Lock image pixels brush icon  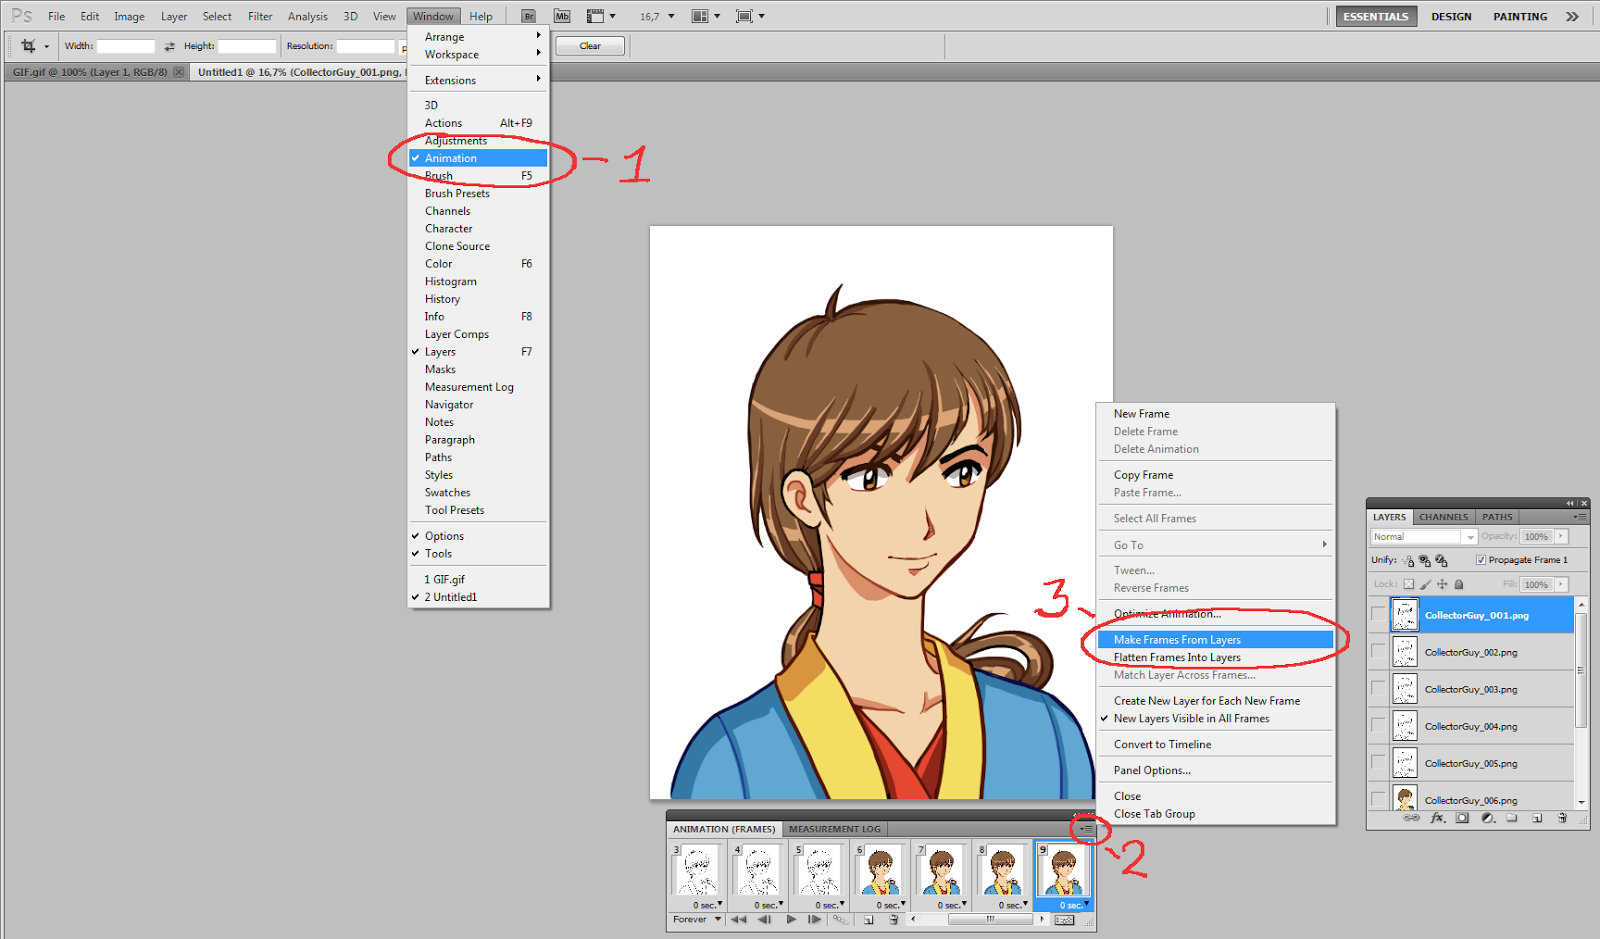(x=1425, y=584)
